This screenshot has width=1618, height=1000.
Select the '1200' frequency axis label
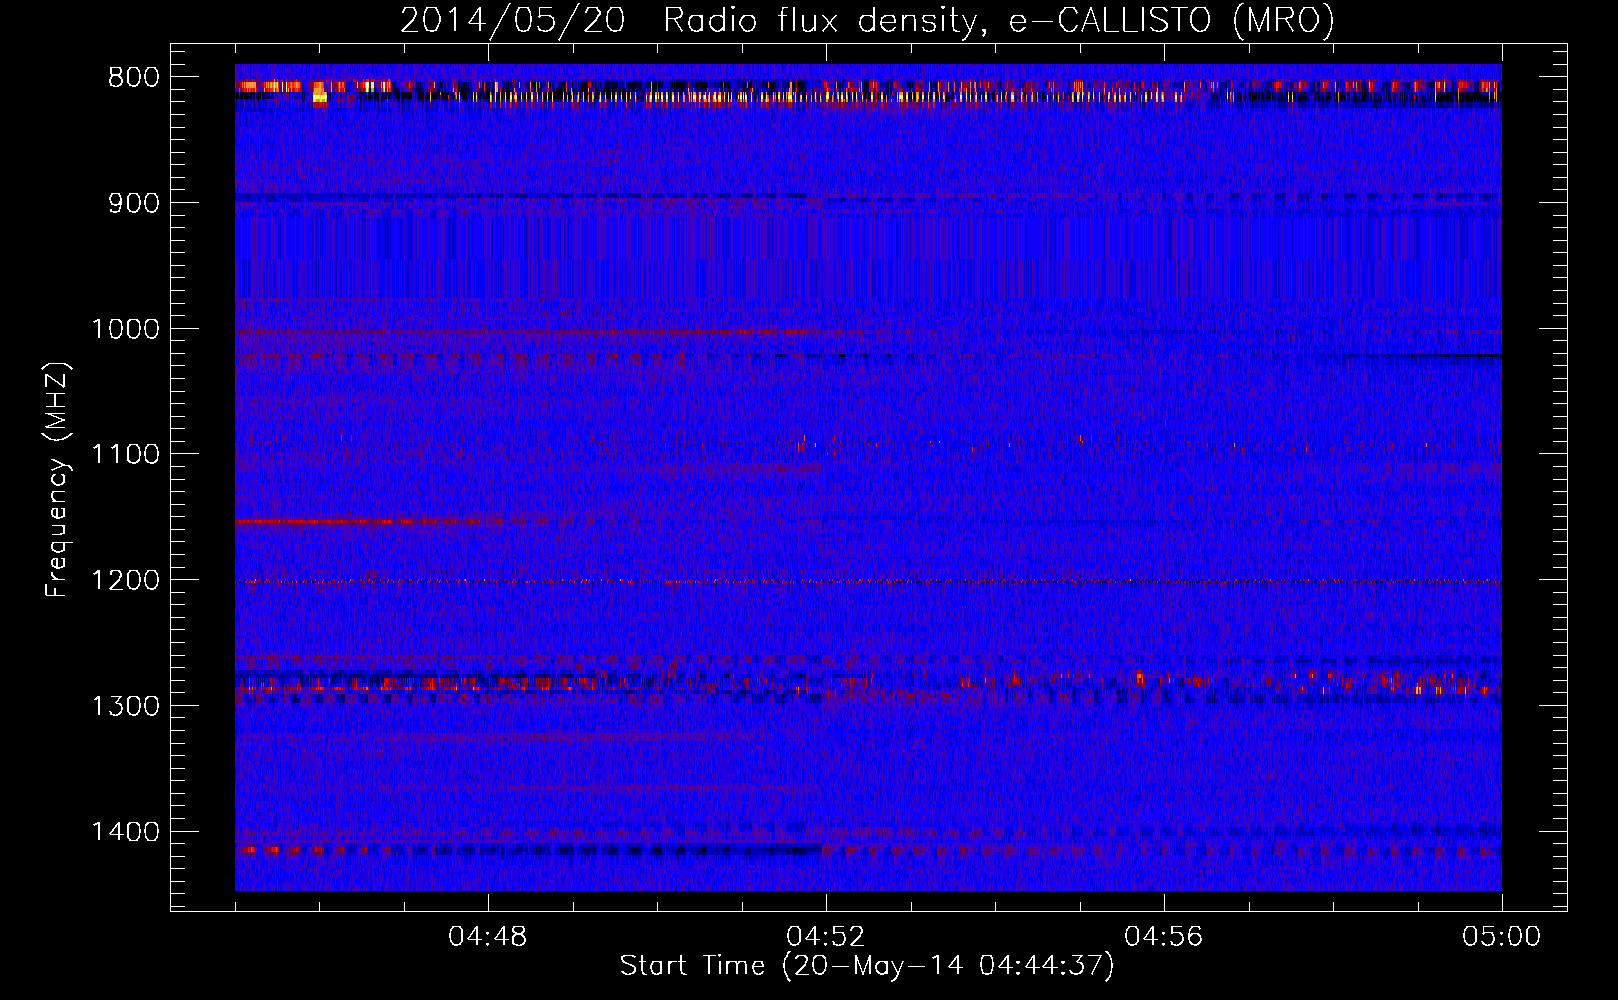125,581
